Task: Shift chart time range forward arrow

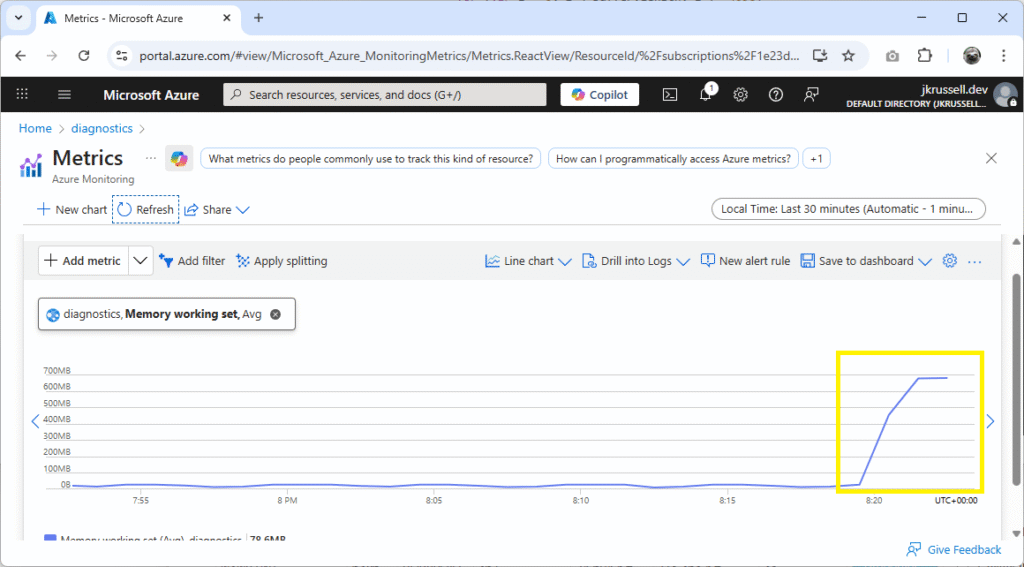Action: [x=991, y=421]
